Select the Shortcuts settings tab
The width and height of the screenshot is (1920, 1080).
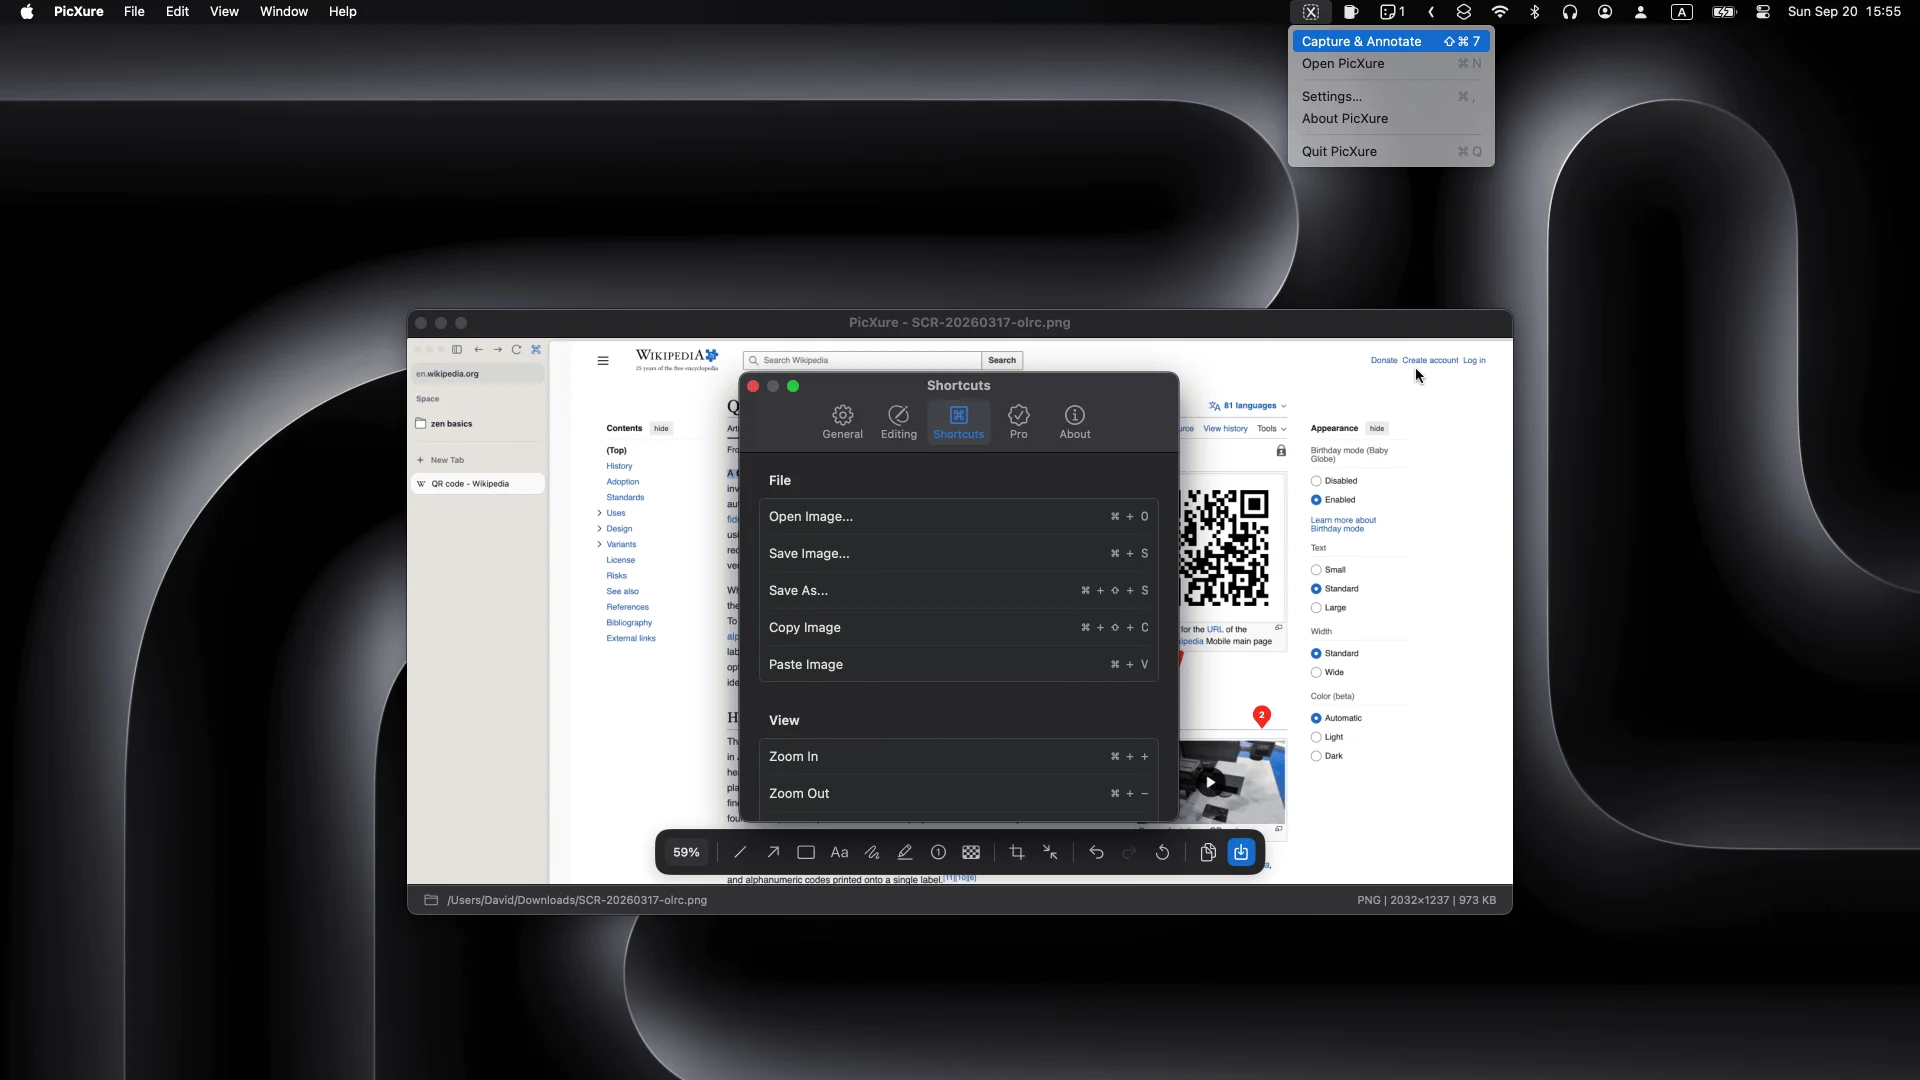coord(958,422)
